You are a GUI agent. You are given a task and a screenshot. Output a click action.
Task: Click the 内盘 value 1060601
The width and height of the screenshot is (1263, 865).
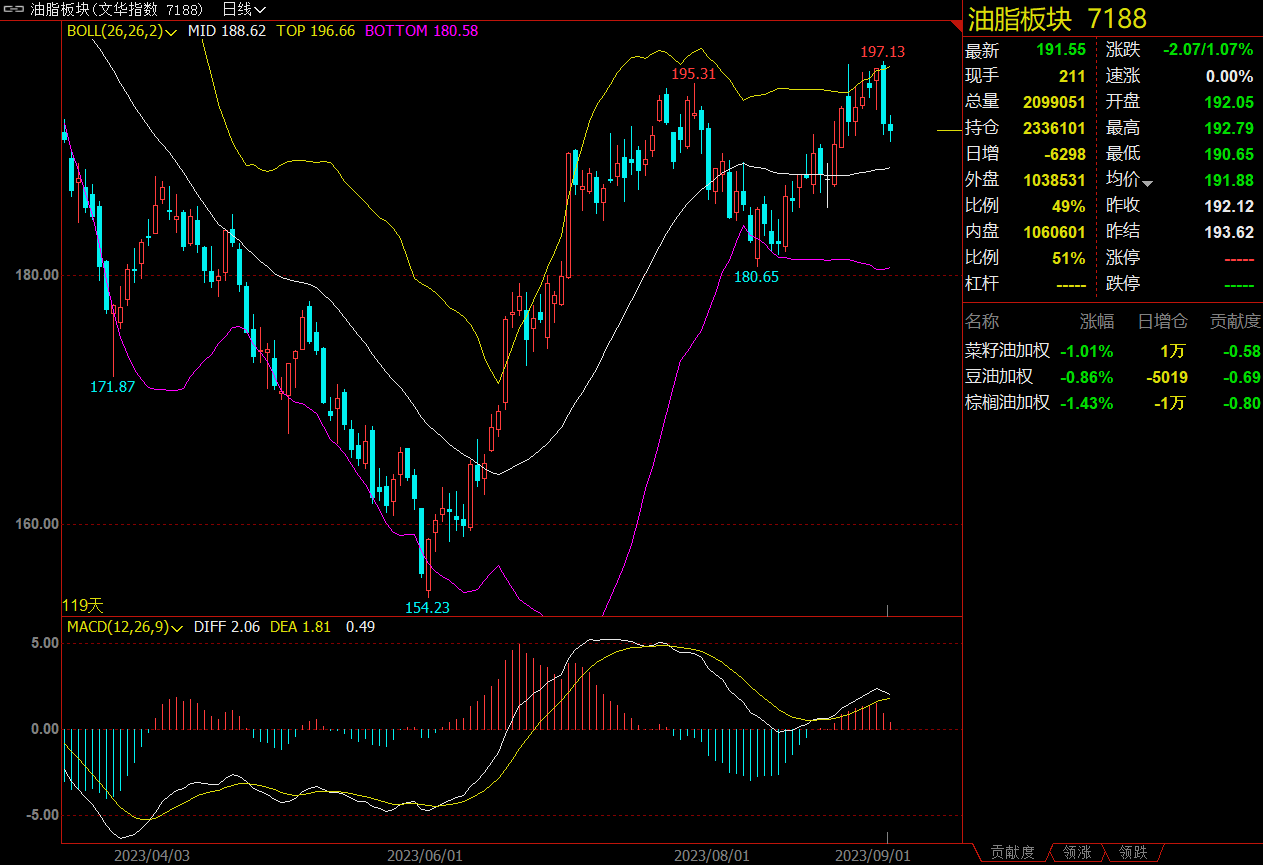point(1054,232)
